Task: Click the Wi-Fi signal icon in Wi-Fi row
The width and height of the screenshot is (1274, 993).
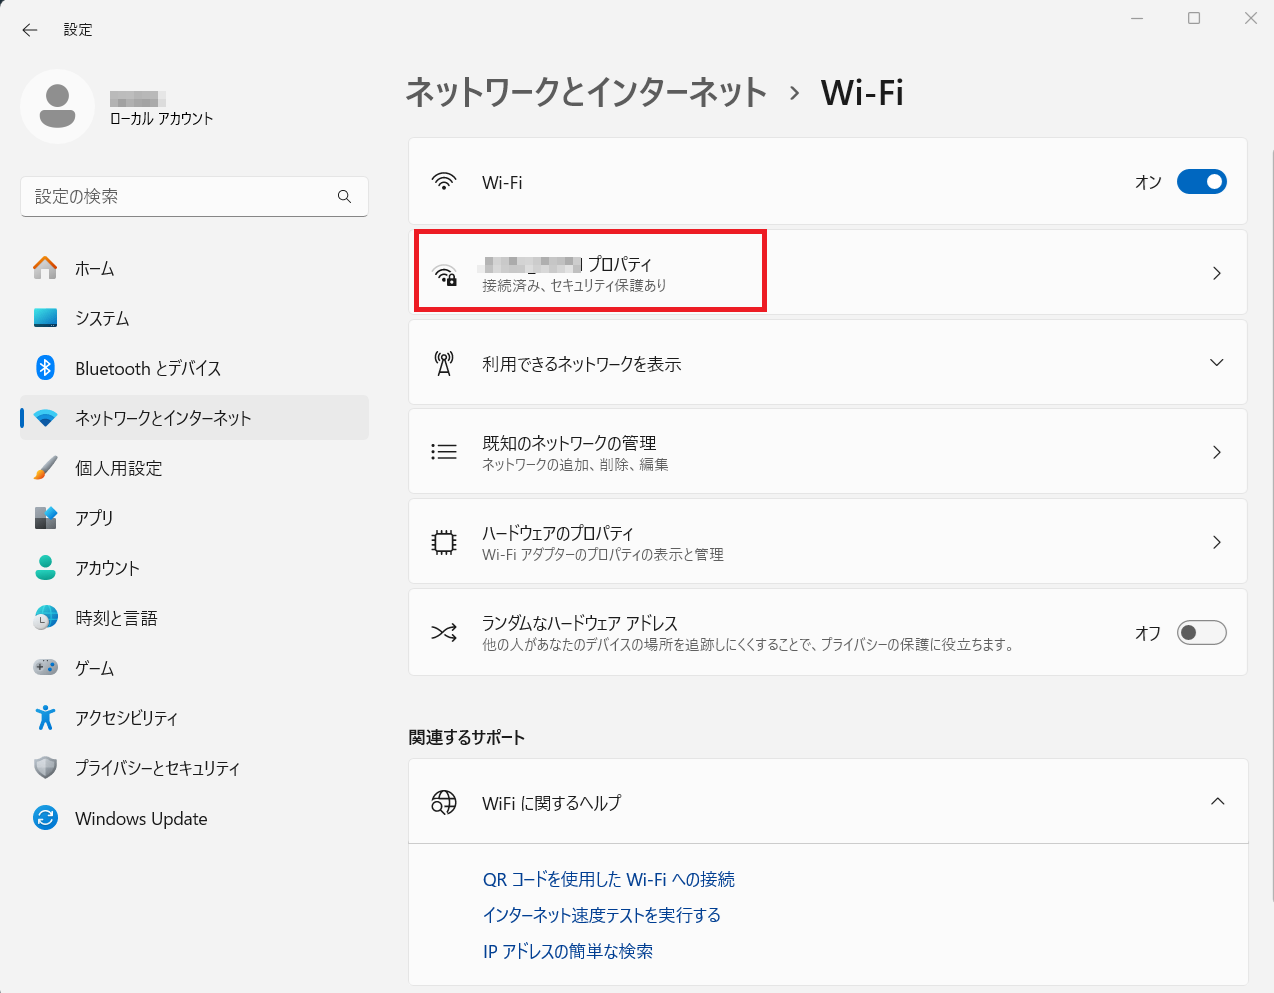Action: 443,182
